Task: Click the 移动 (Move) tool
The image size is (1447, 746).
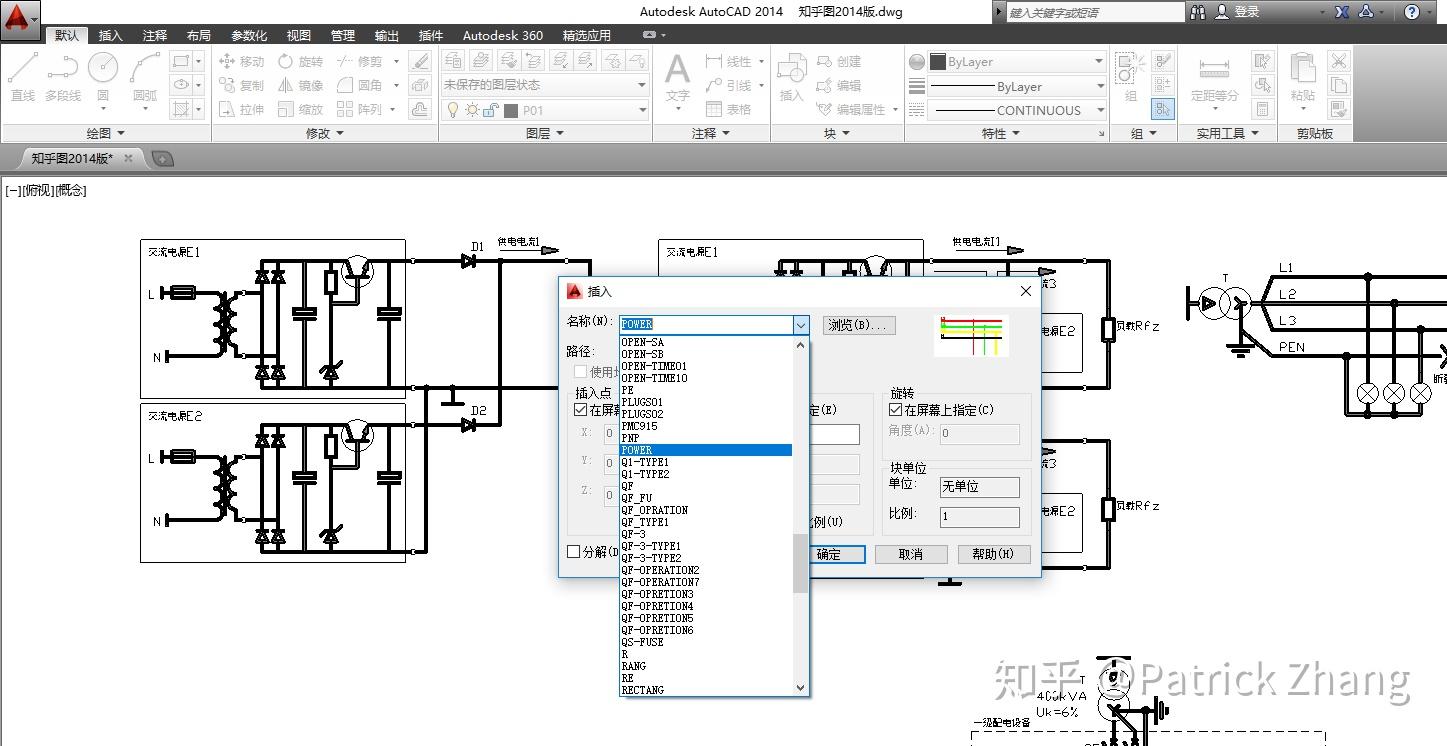Action: 241,61
